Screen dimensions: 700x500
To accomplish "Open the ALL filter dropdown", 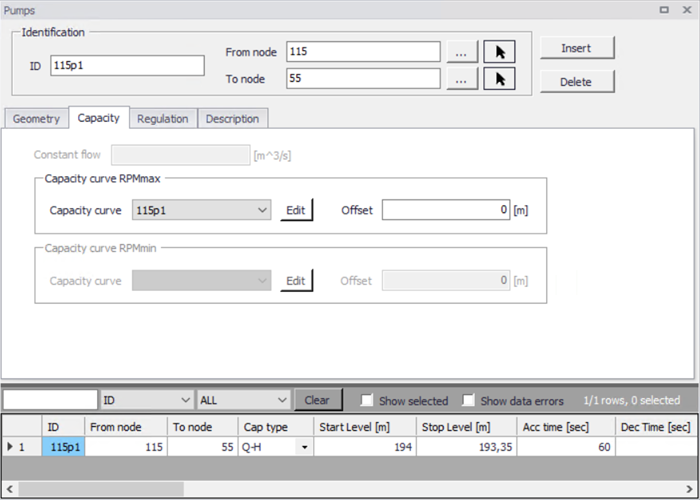I will pyautogui.click(x=244, y=400).
